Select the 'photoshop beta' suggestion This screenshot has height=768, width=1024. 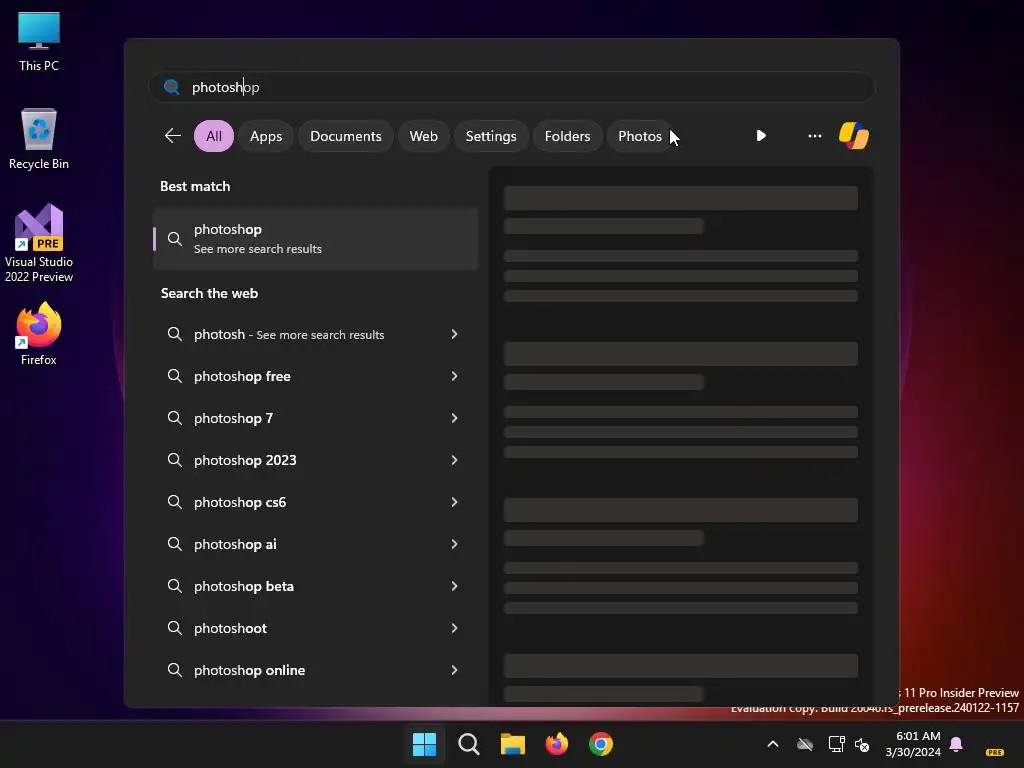(x=315, y=586)
